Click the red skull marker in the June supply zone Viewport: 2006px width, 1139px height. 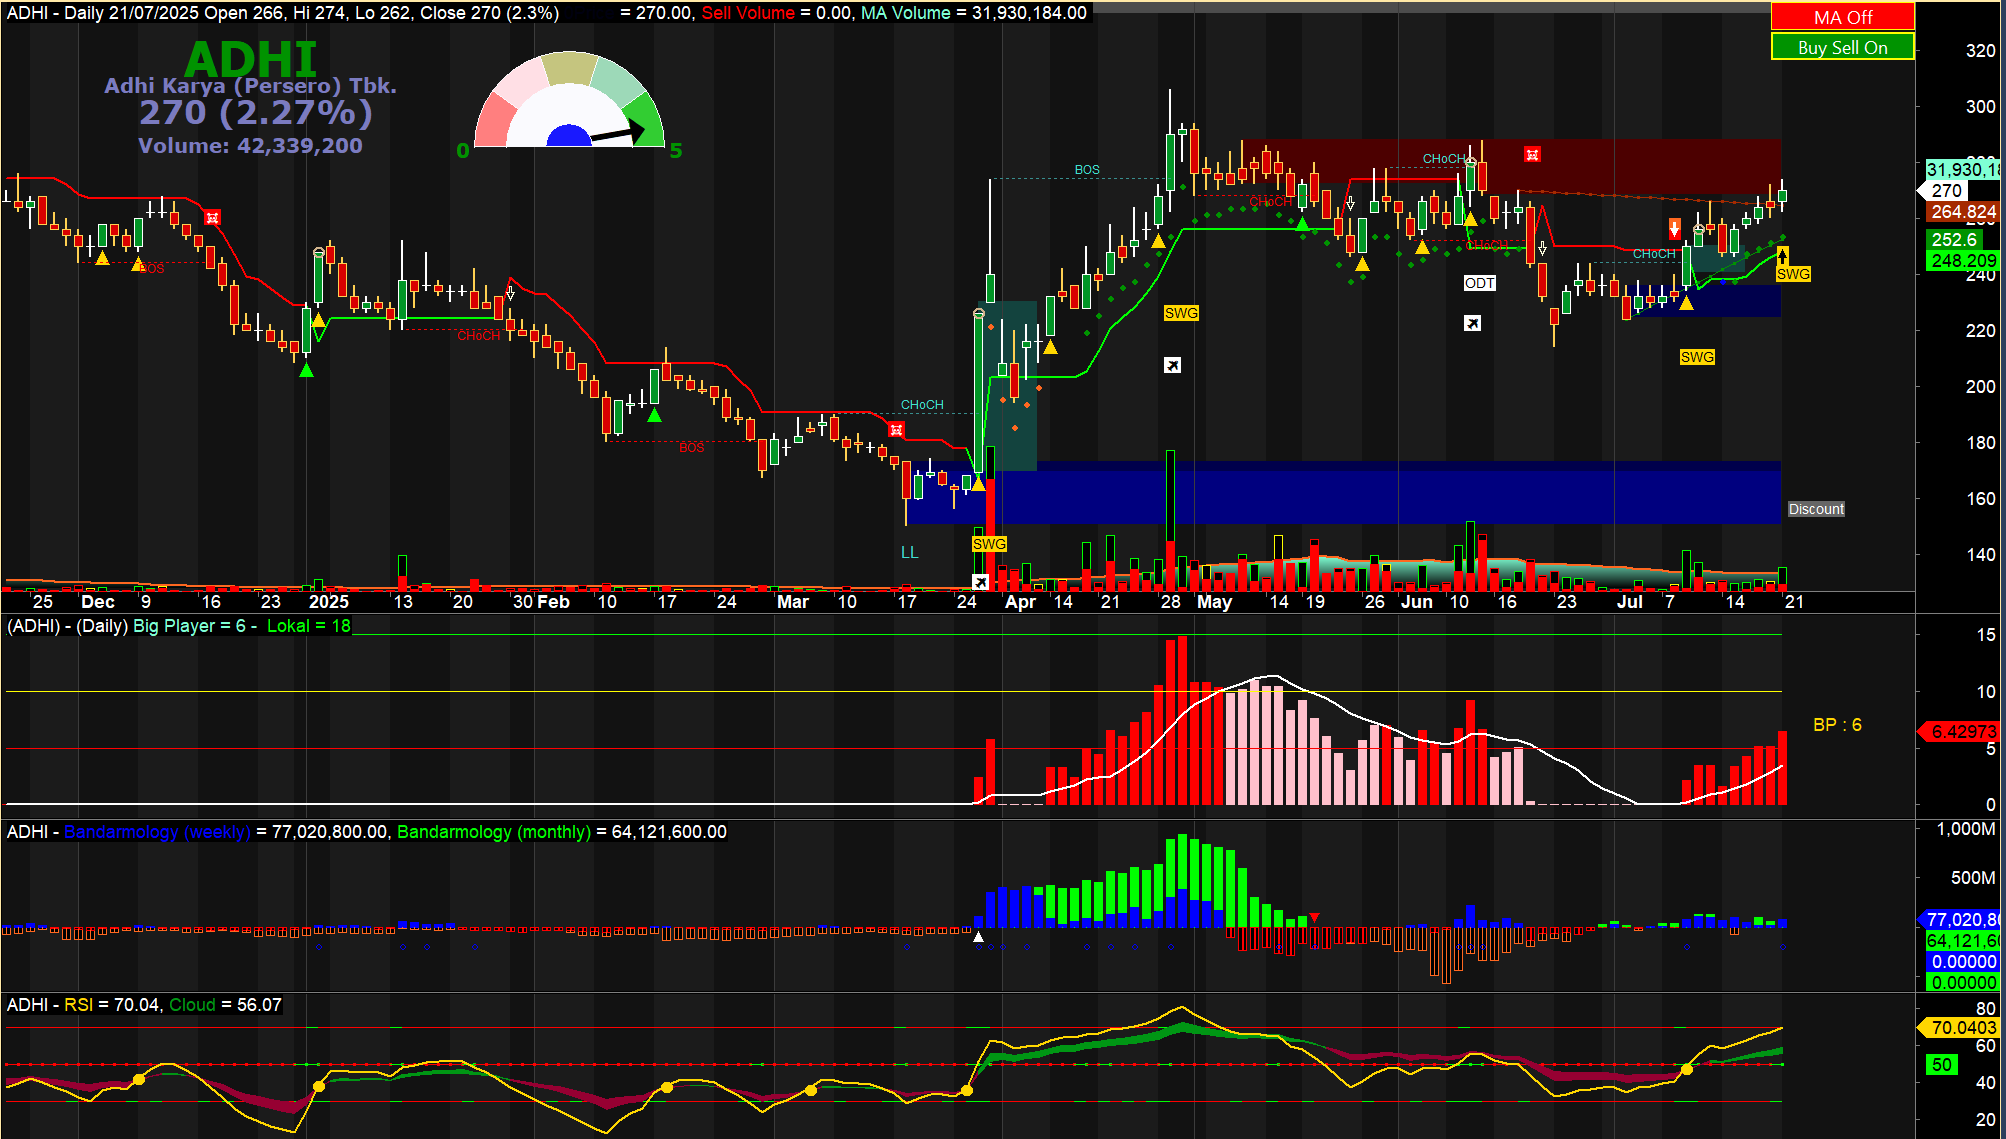pyautogui.click(x=1532, y=154)
